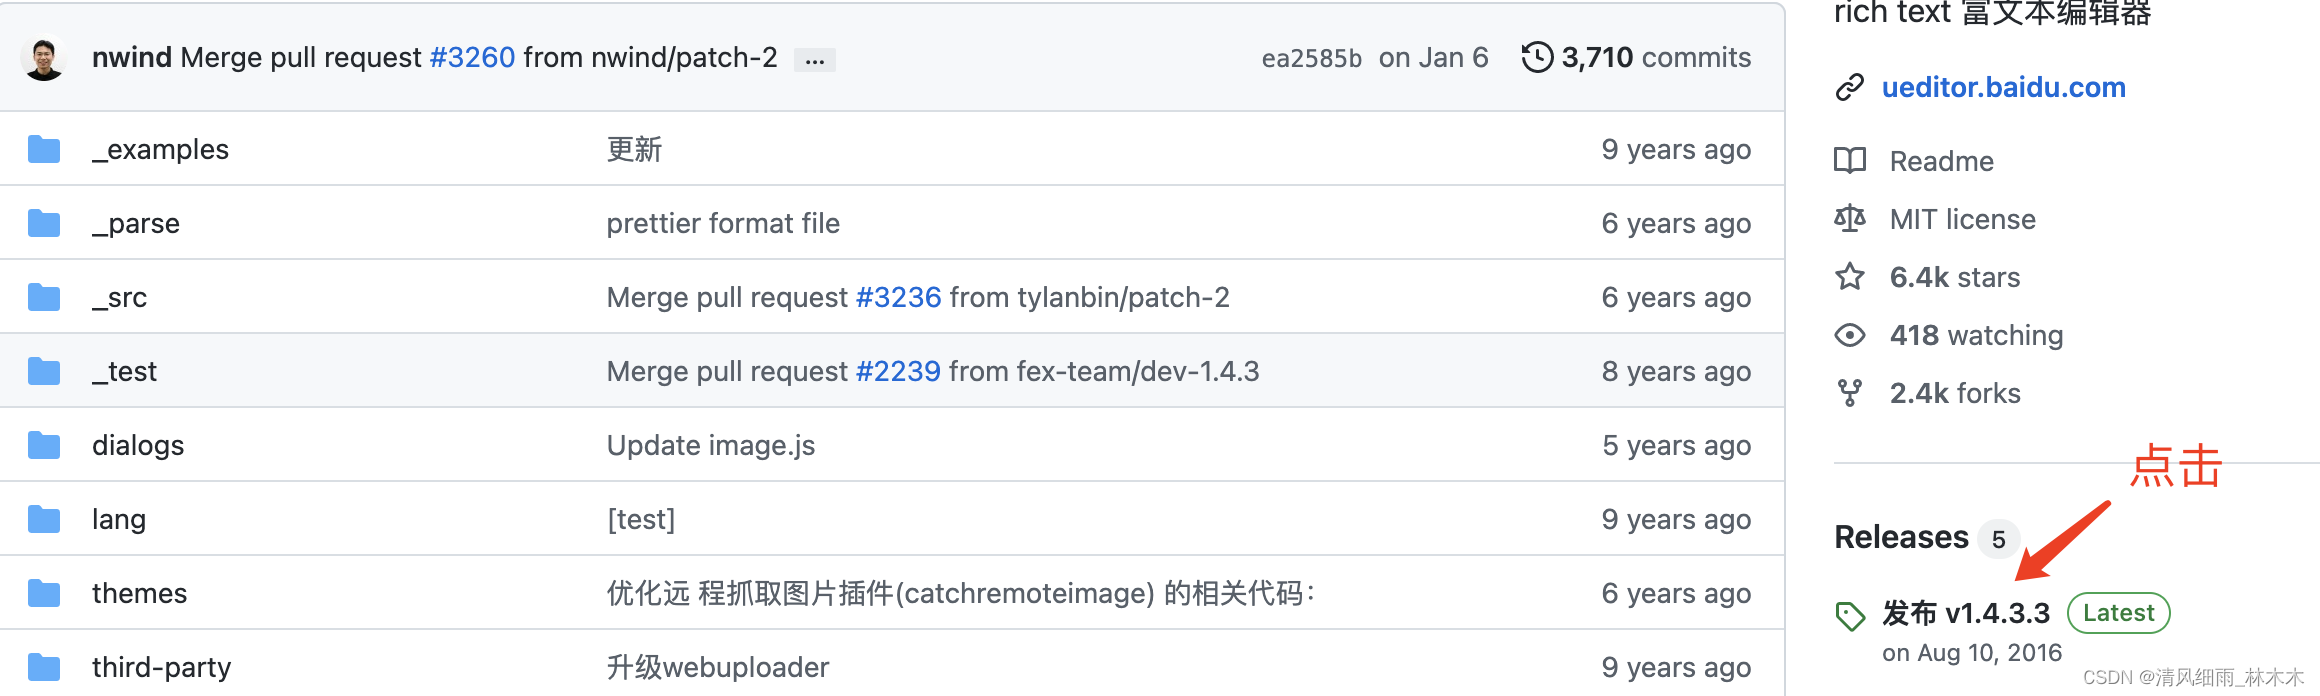Click the fork icon beside 2.4k forks
Screen dimensions: 2320x696
tap(1851, 392)
